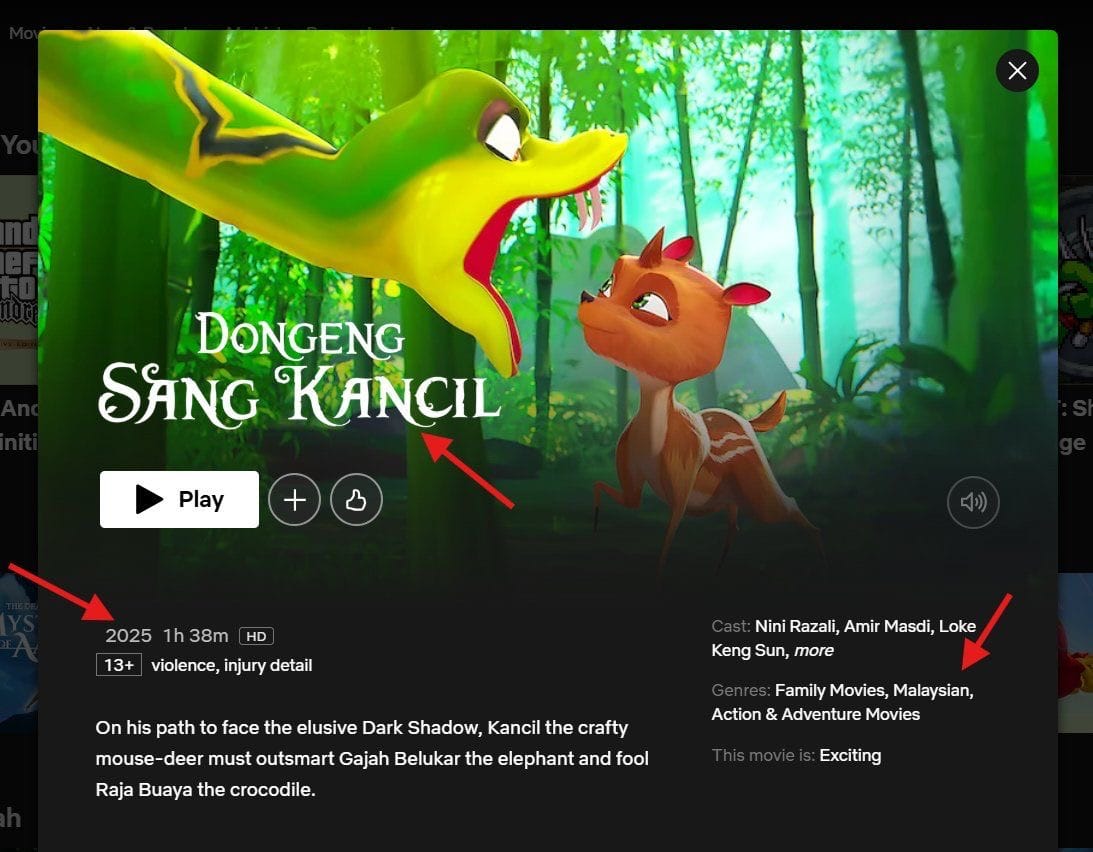Rate the movie with thumbs up
The width and height of the screenshot is (1093, 852).
[356, 500]
